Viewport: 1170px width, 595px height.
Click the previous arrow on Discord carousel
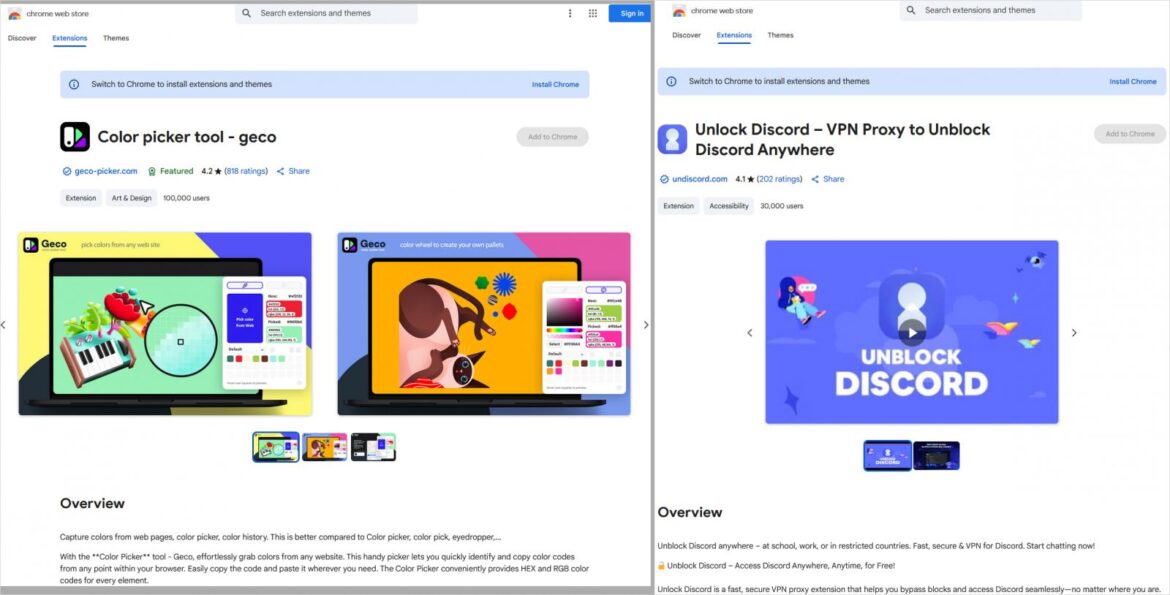click(x=750, y=332)
